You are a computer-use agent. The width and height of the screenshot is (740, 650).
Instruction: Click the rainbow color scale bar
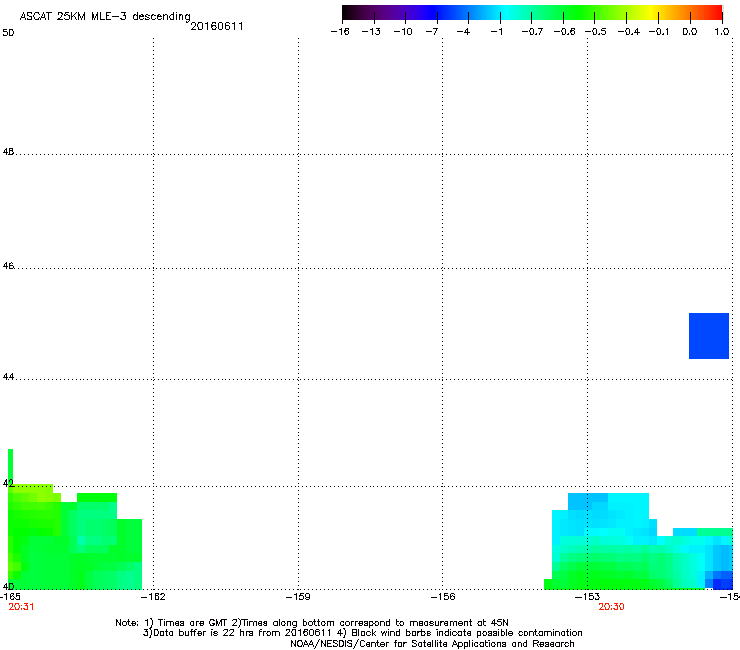click(532, 13)
